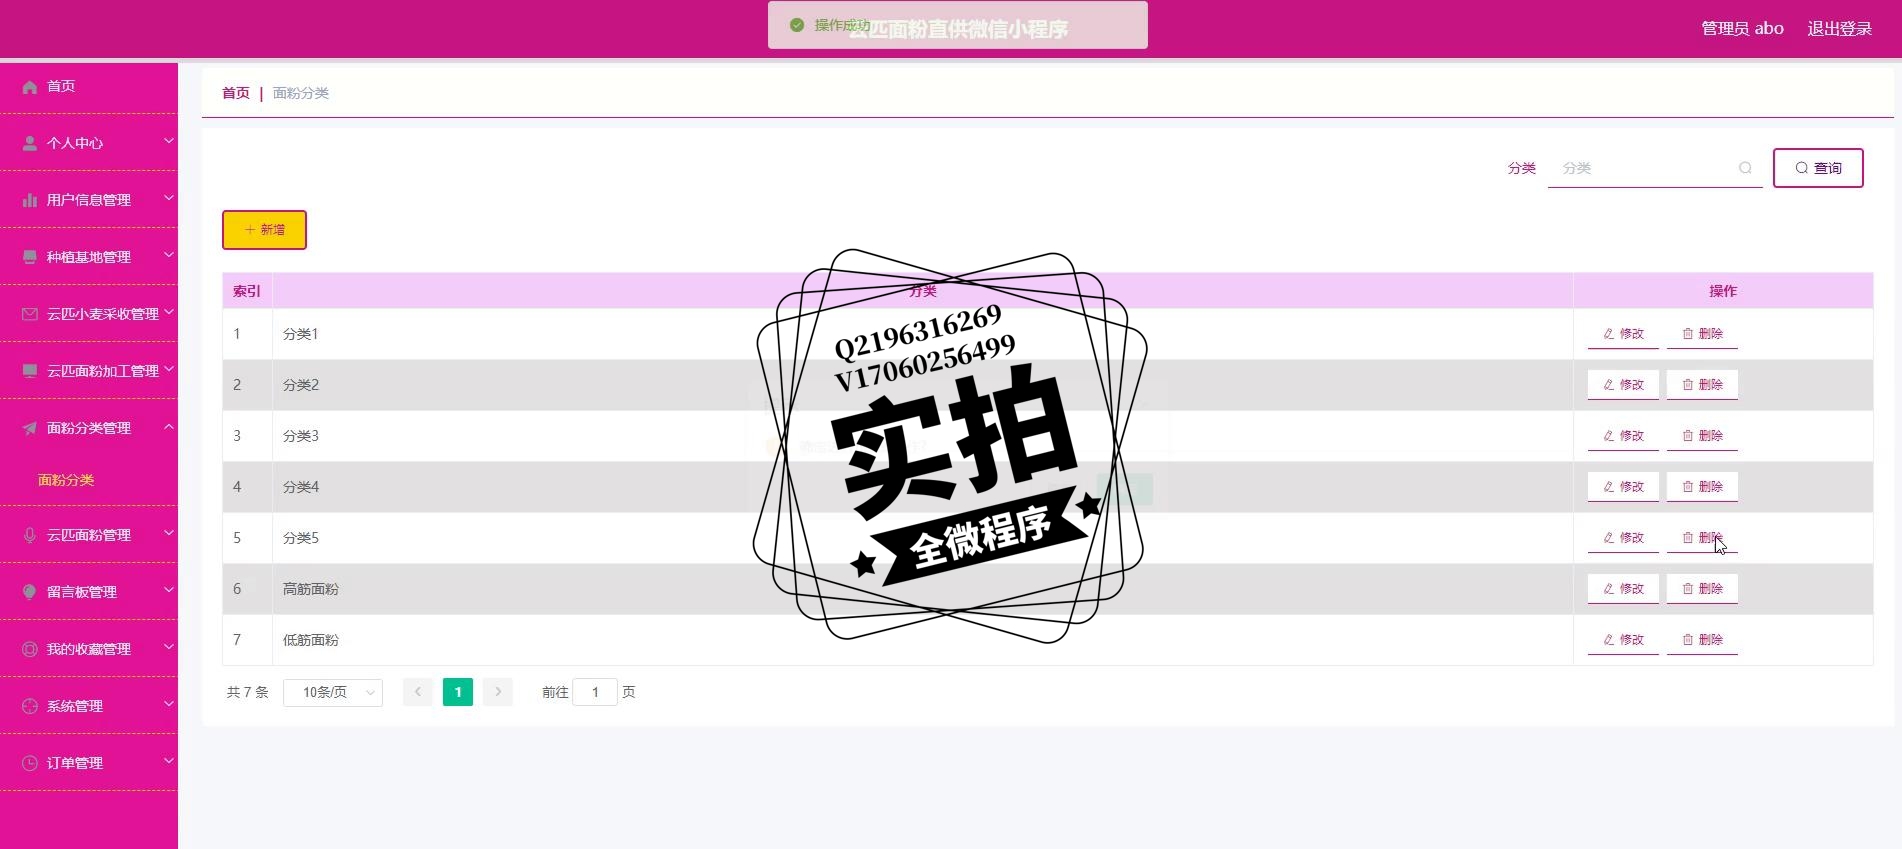The image size is (1902, 849).
Task: Click the magnifier icon in 分类 search field
Action: pyautogui.click(x=1745, y=168)
